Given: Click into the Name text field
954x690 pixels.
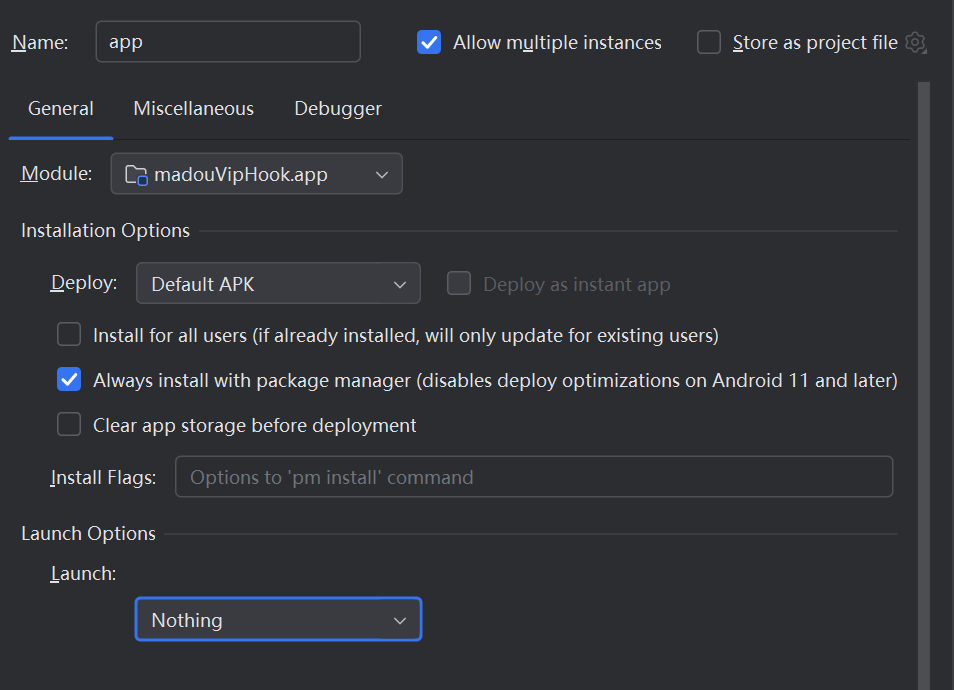Looking at the screenshot, I should click(x=228, y=43).
